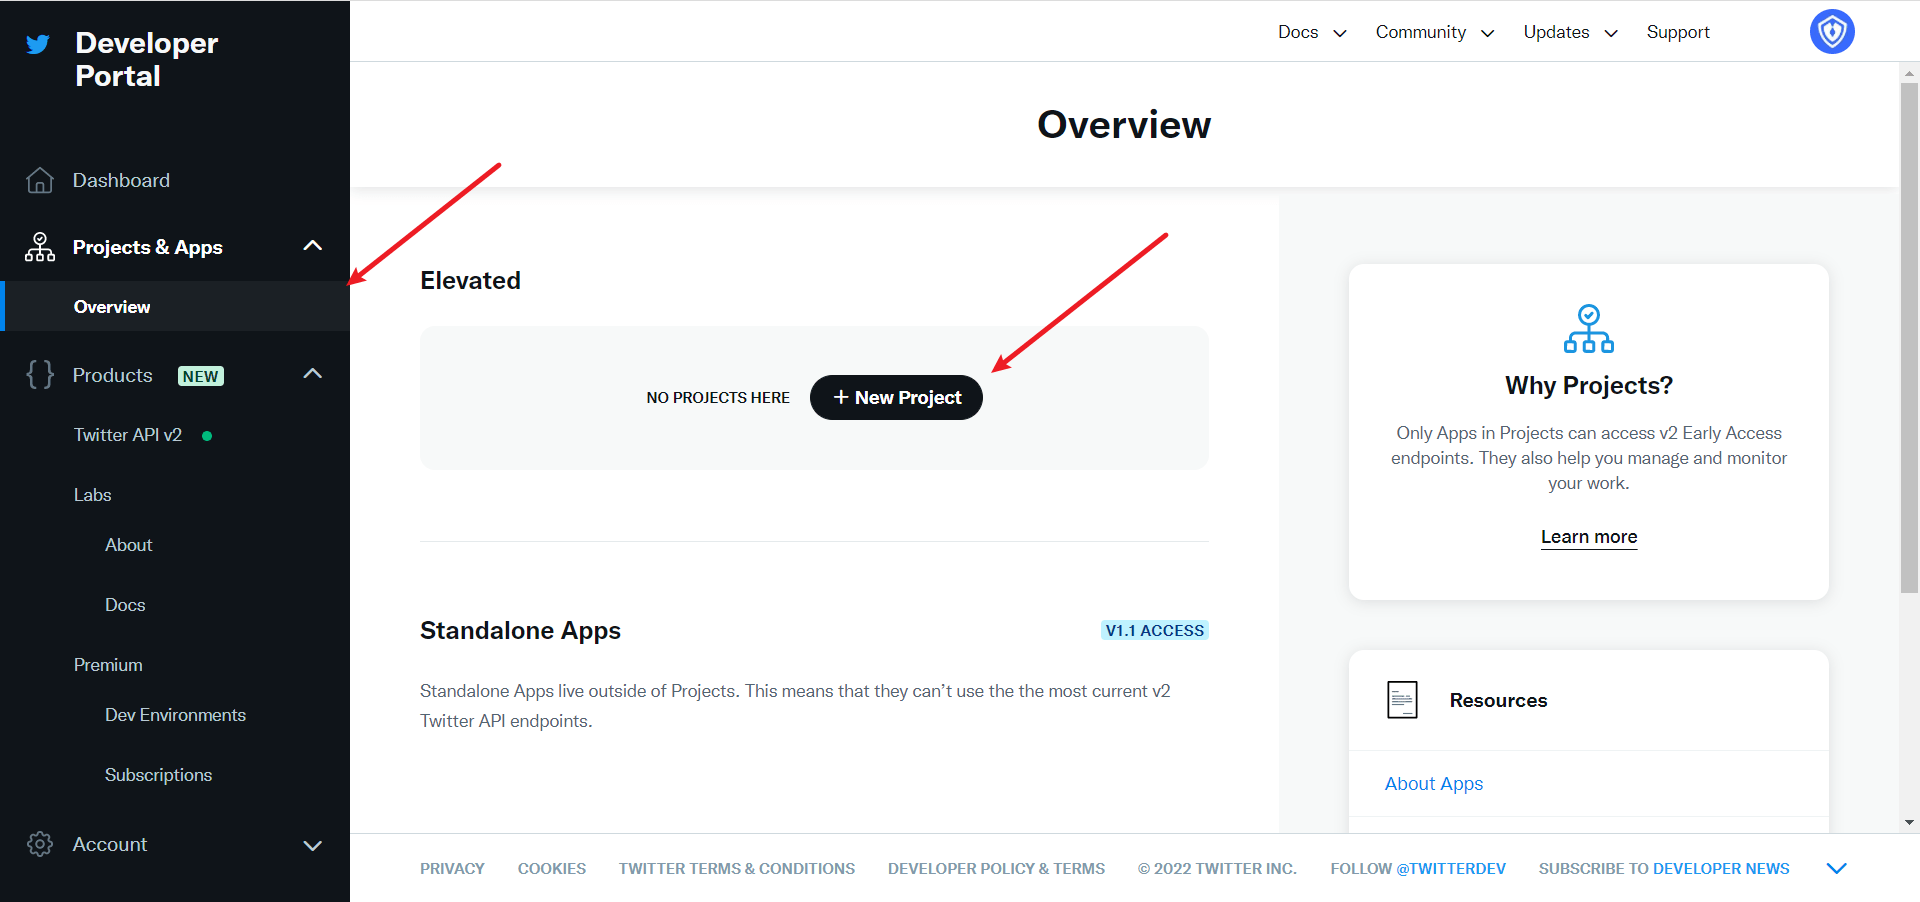
Task: Expand the Account section chevron
Action: click(312, 845)
